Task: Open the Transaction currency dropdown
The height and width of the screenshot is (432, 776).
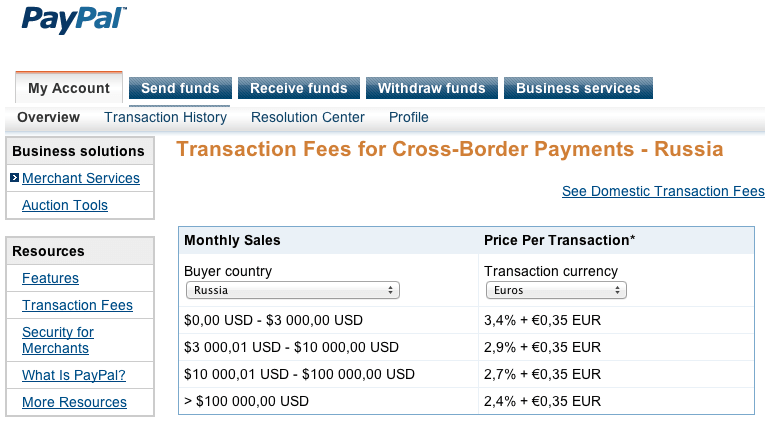Action: click(x=556, y=290)
